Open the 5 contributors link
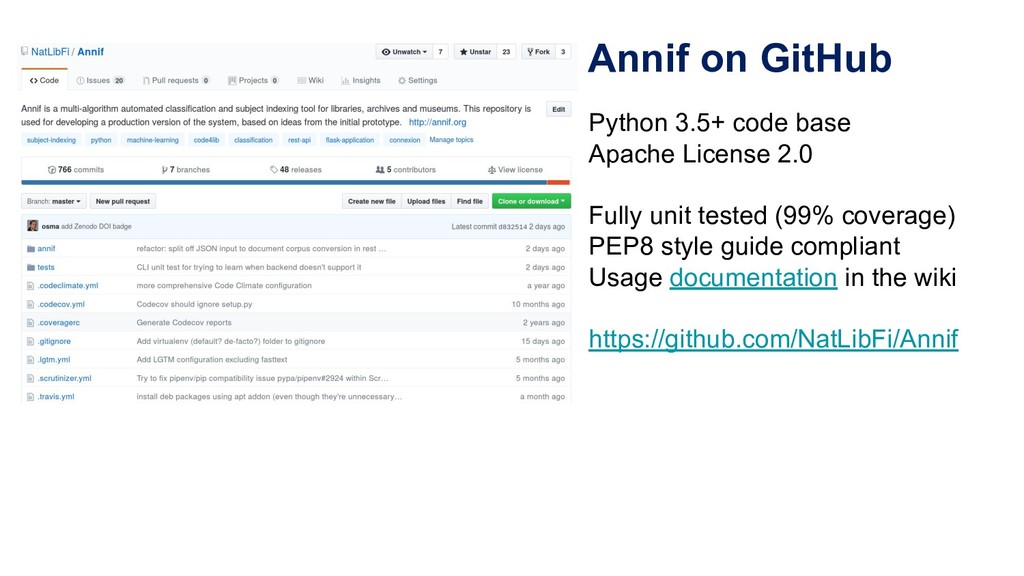Viewport: 1024px width, 576px height. [406, 169]
